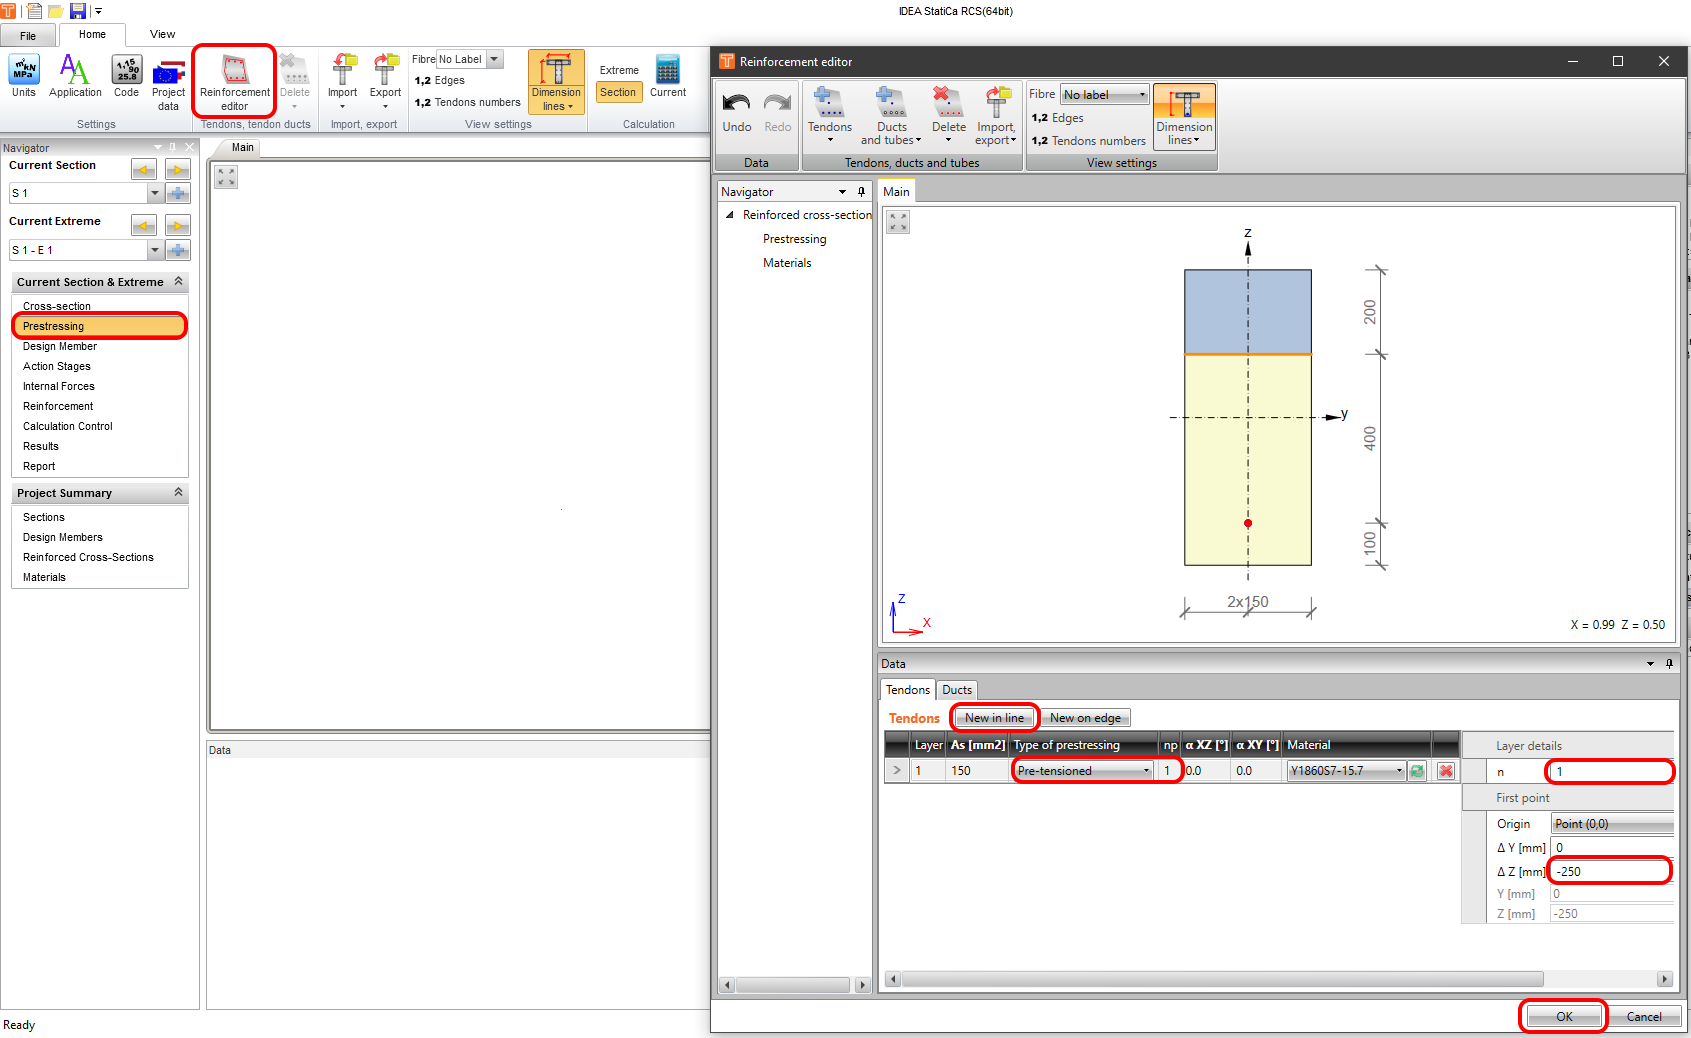
Task: Click Undo in Reinforcement editor
Action: click(737, 112)
